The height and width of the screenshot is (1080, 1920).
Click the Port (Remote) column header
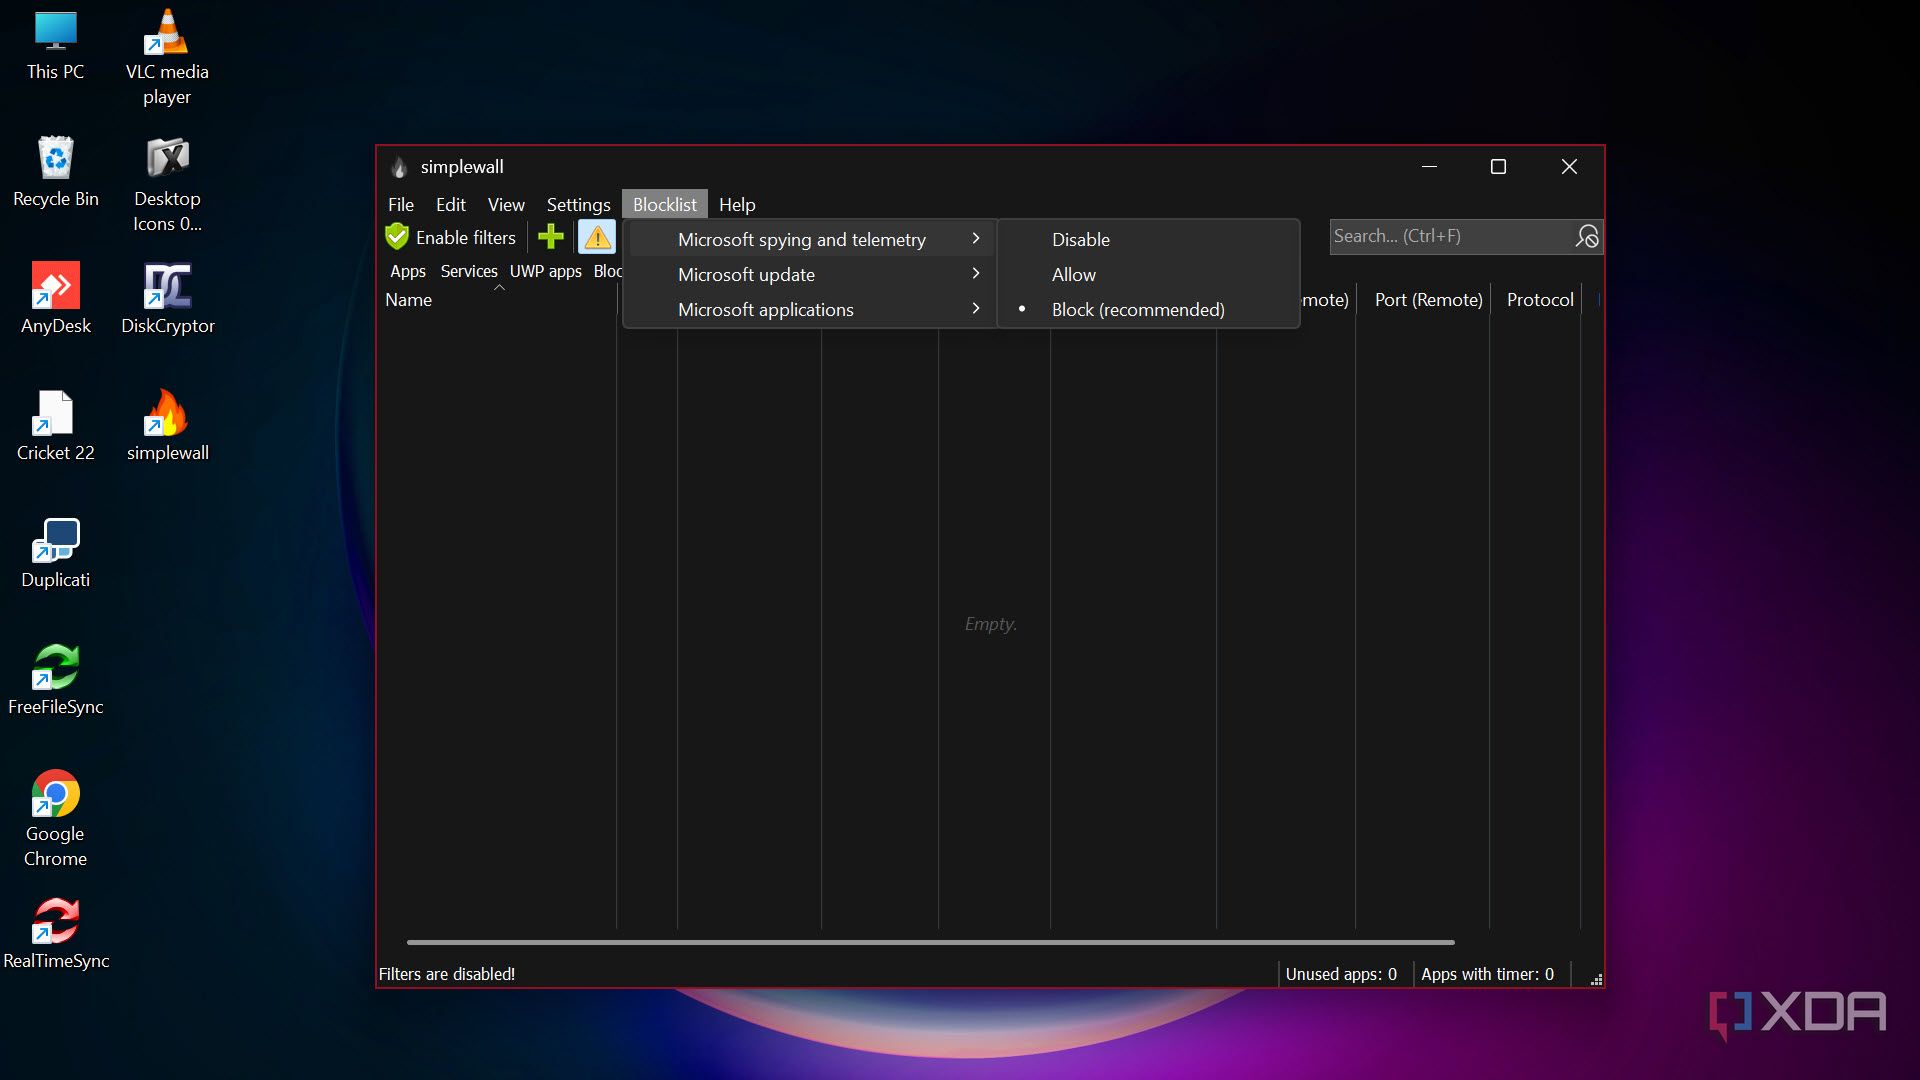pos(1428,300)
